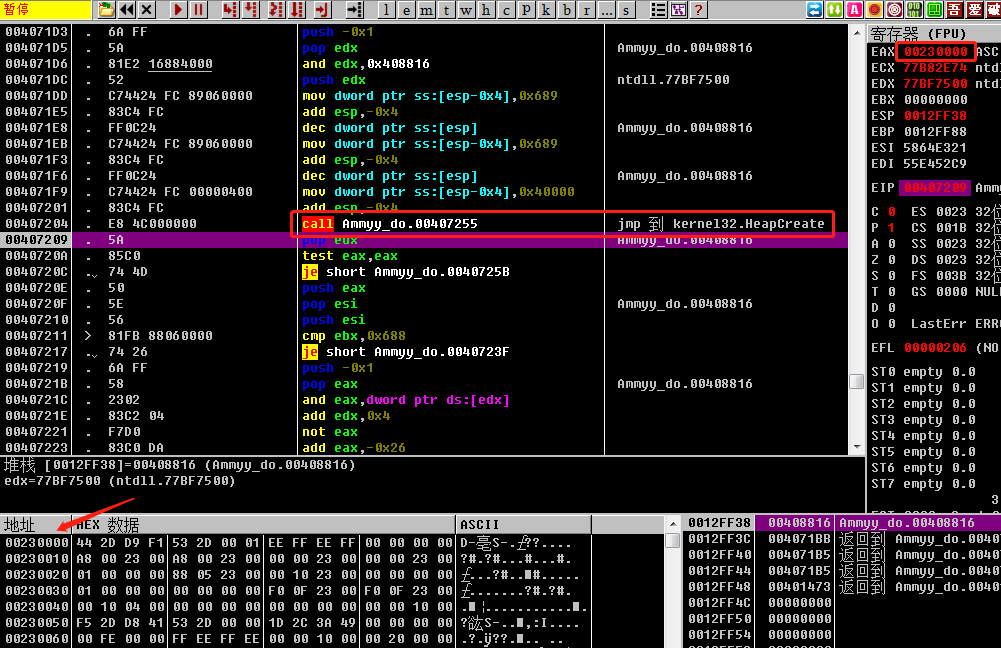
Task: Pause execution with the pause icon
Action: click(x=198, y=10)
